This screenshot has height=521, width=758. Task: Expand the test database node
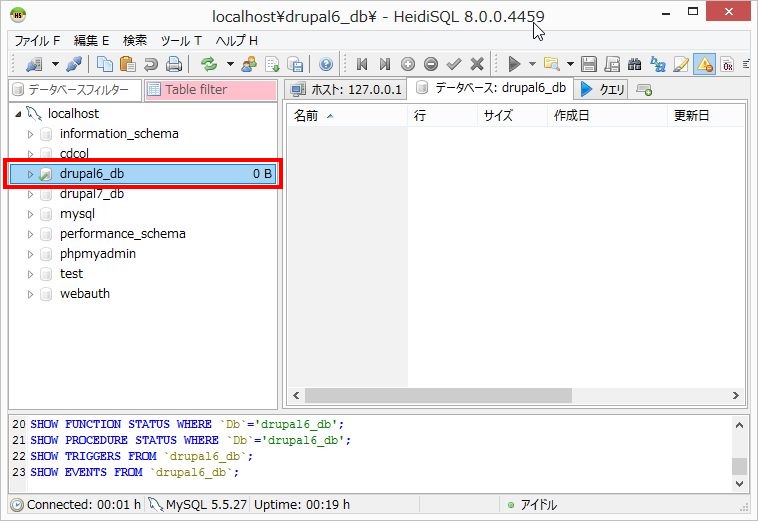(30, 274)
